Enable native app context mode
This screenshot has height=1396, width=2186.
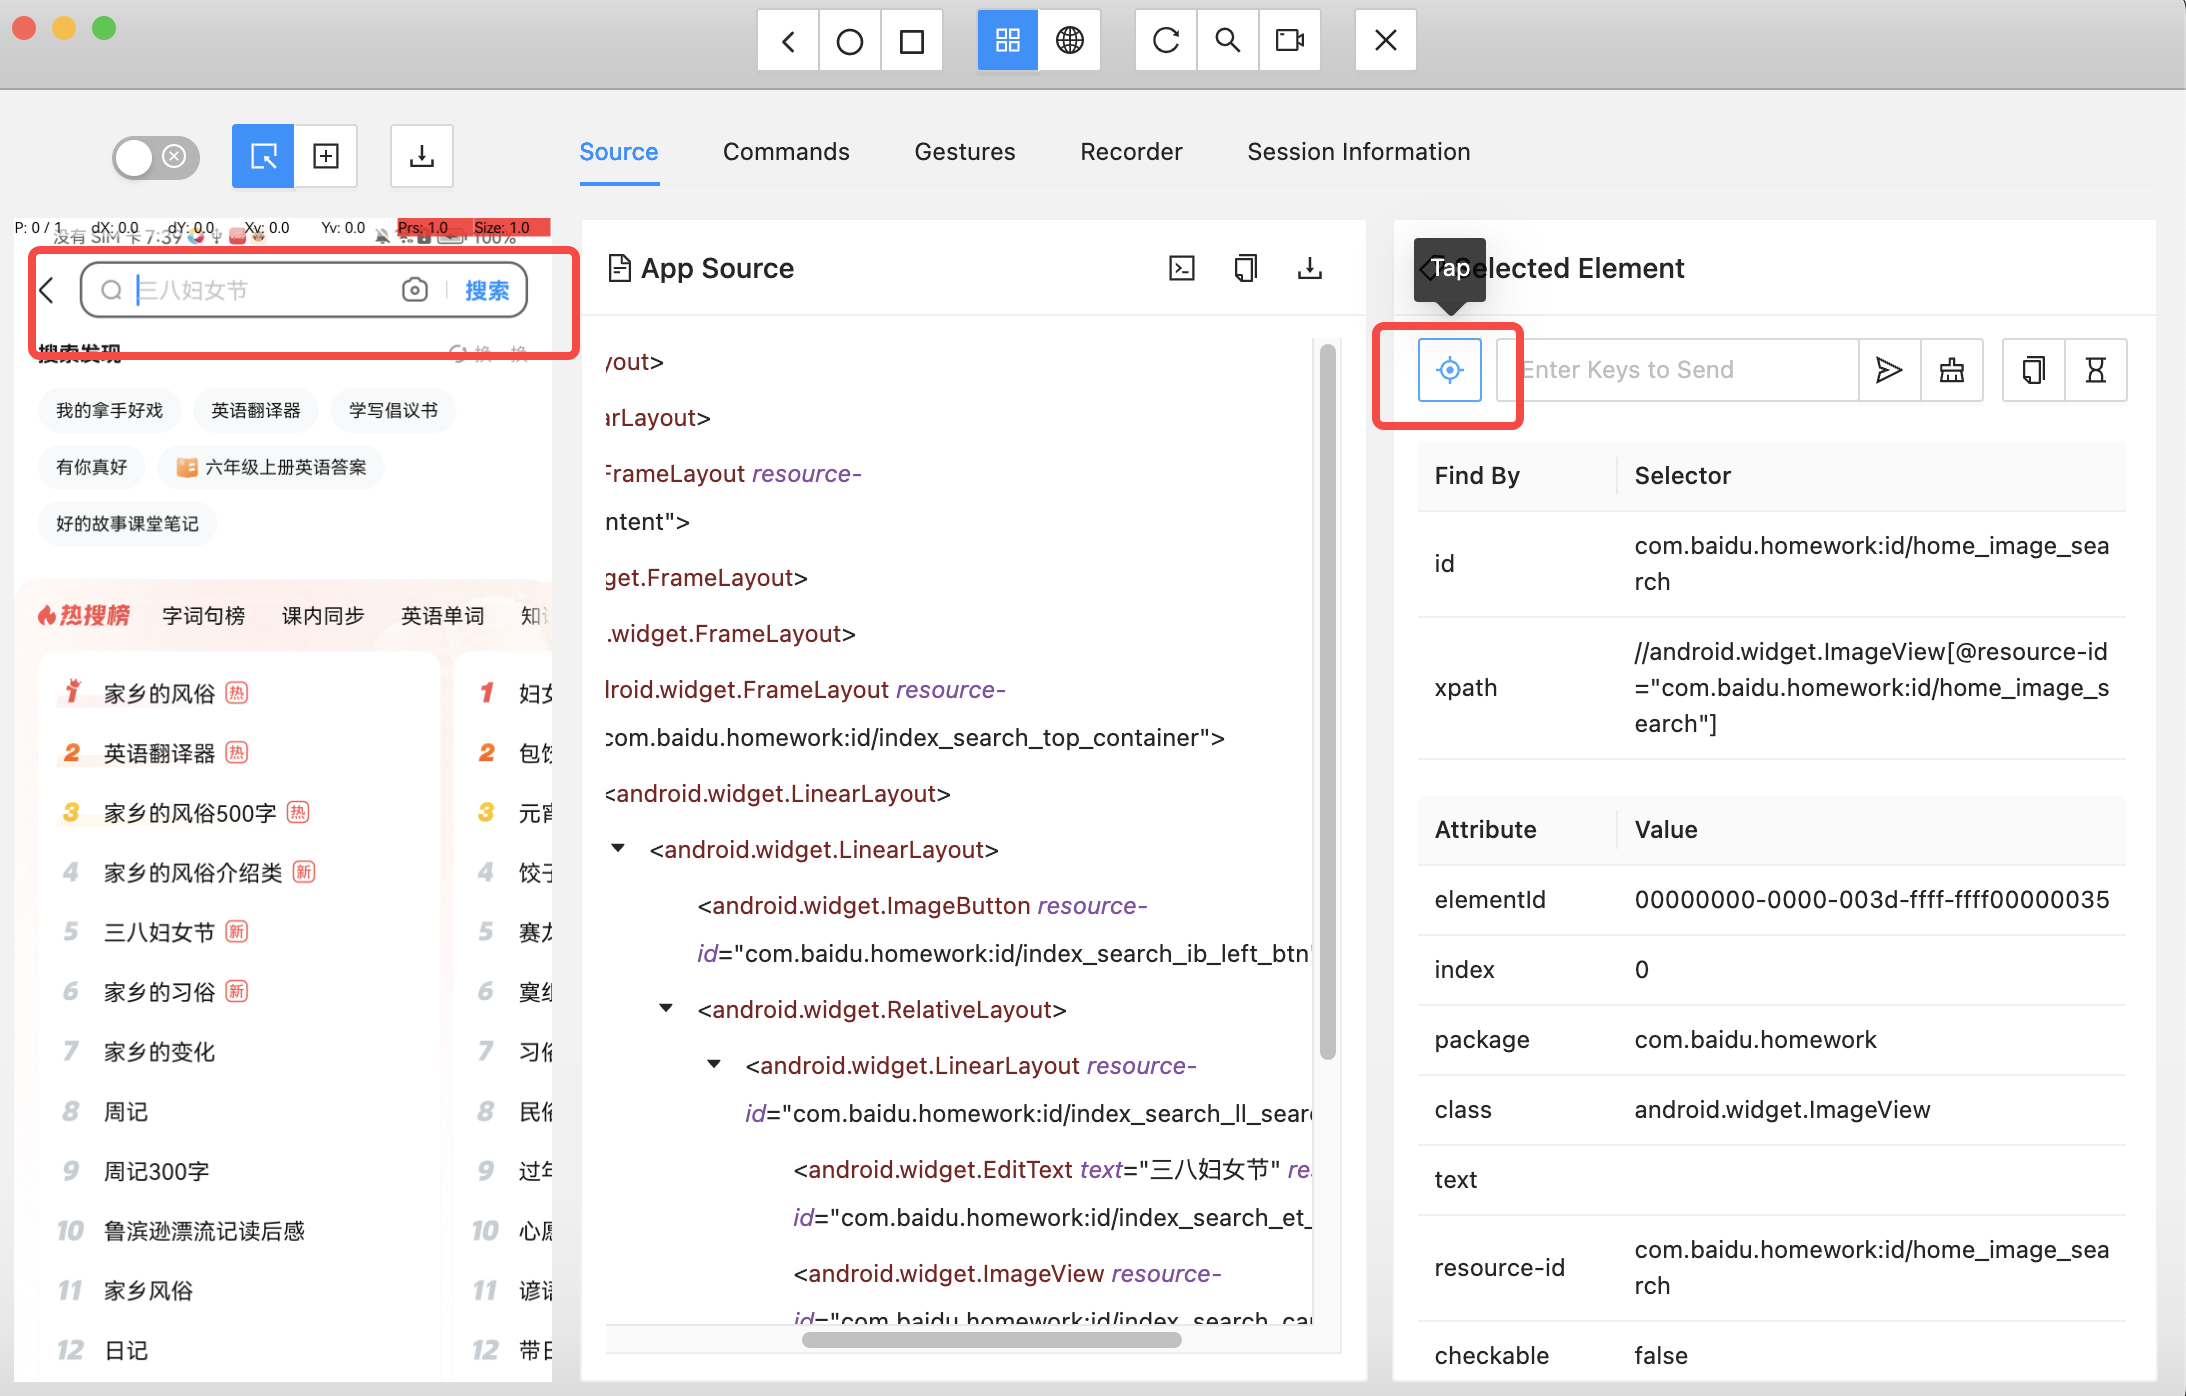click(x=1007, y=40)
